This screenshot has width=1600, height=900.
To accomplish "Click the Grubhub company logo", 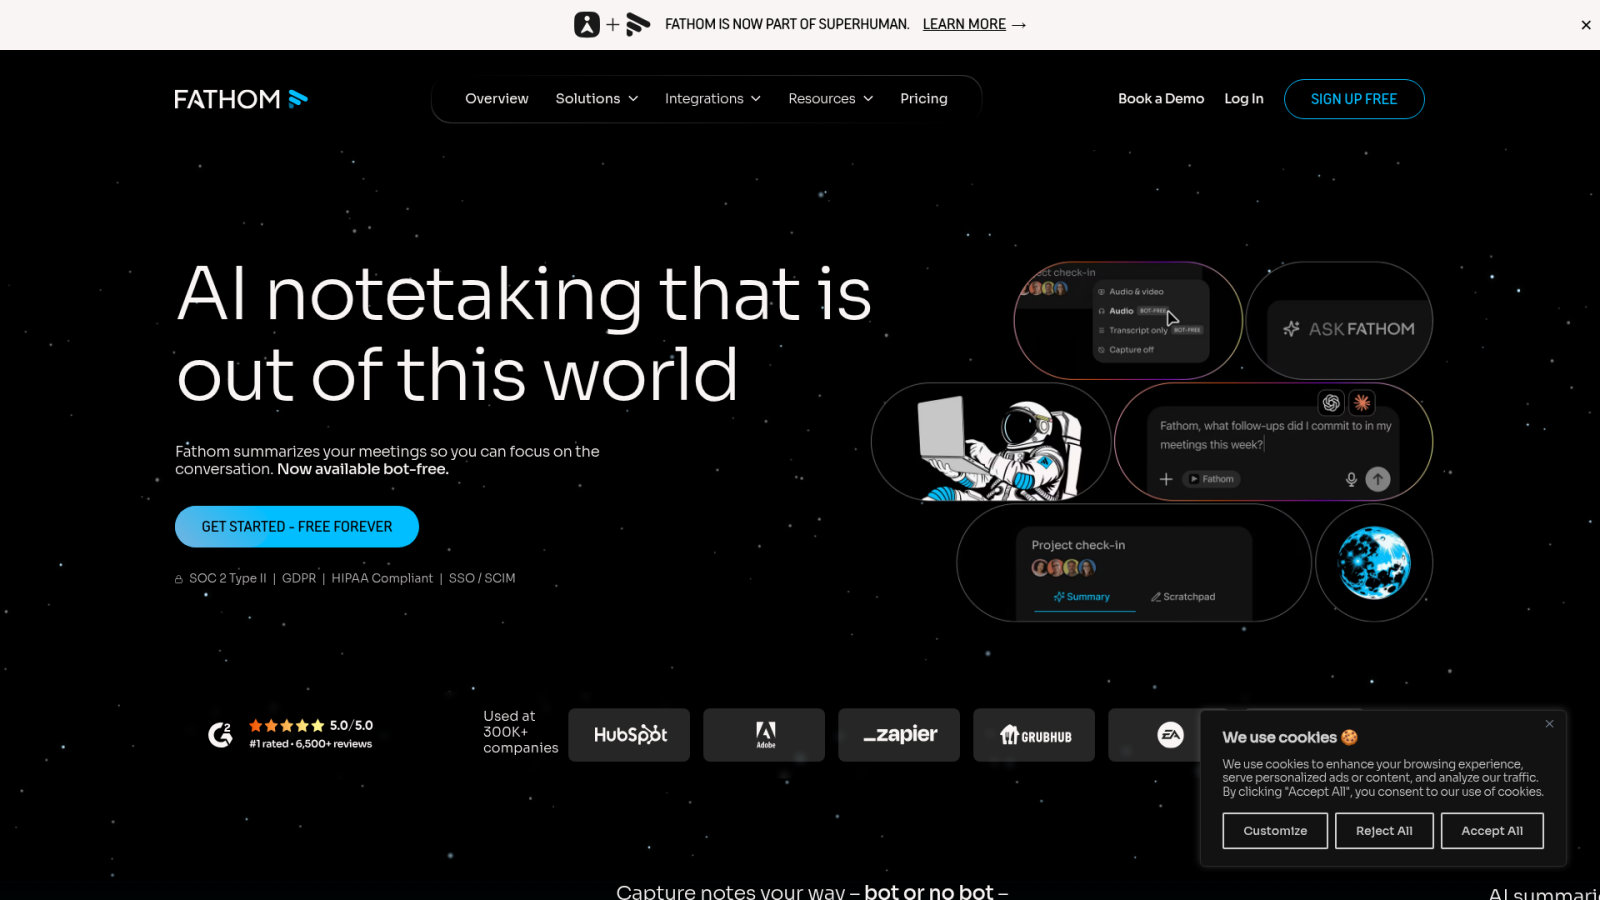I will [1034, 735].
